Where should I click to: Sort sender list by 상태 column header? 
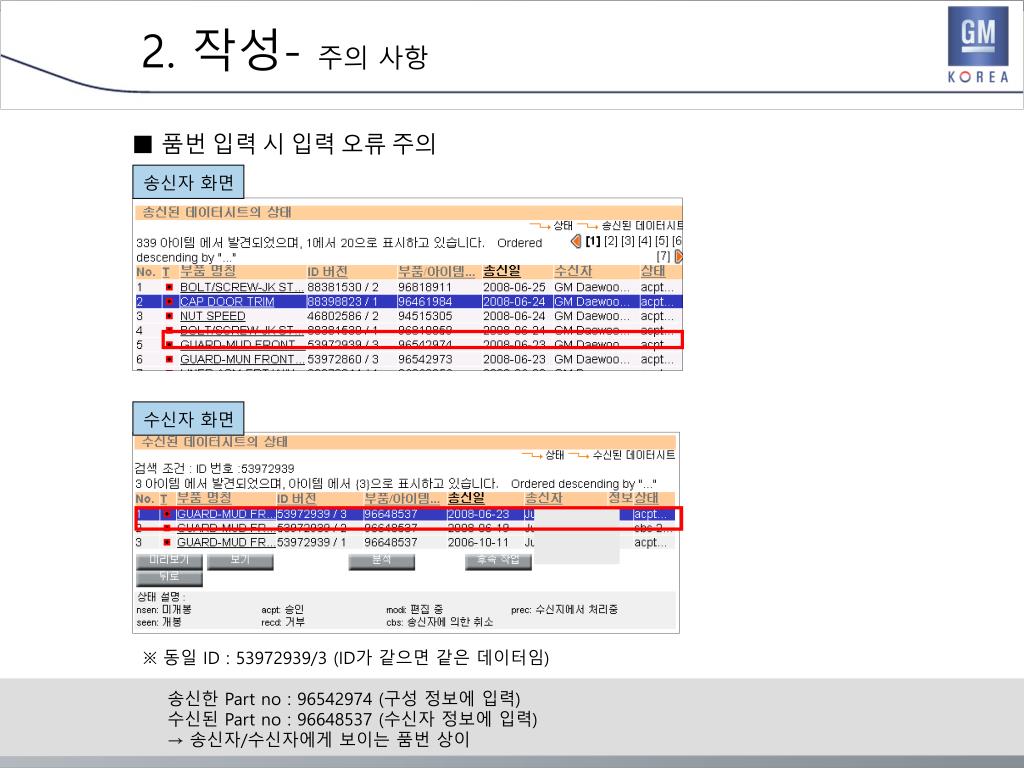pyautogui.click(x=652, y=271)
